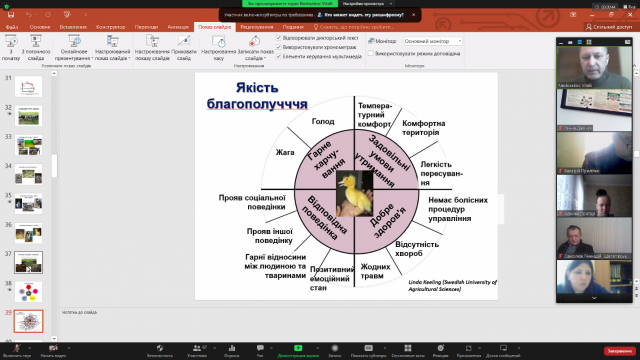The image size is (640, 360).
Task: Click the Hide Slide icon
Action: pos(184,41)
